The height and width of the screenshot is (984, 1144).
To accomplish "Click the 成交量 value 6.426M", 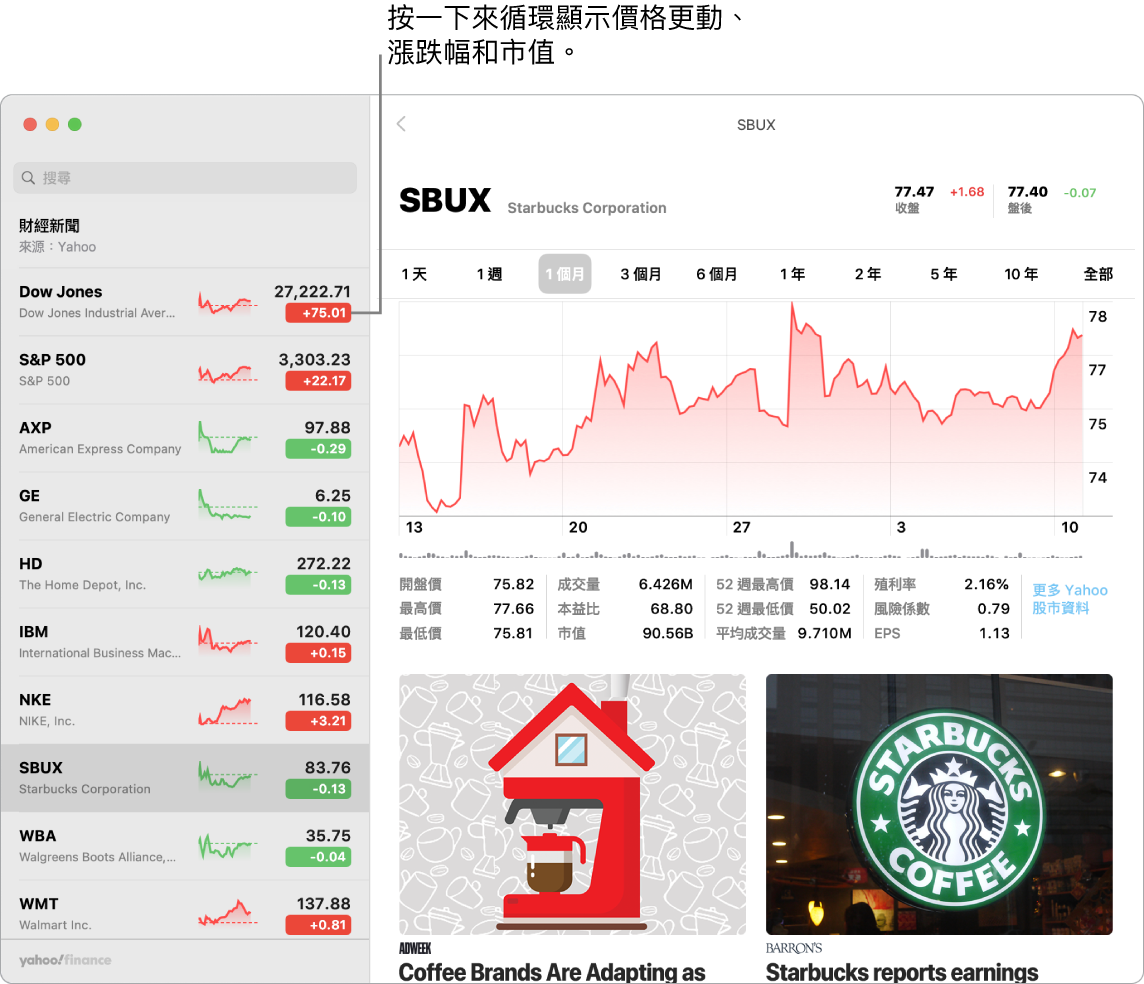I will [x=665, y=584].
